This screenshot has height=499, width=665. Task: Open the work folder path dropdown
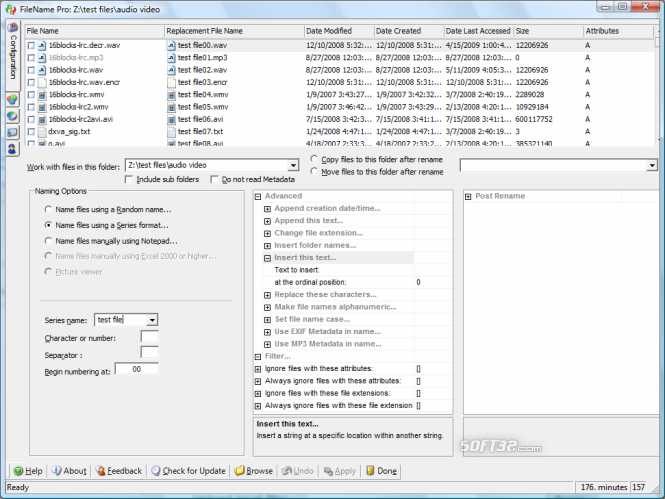[x=293, y=165]
